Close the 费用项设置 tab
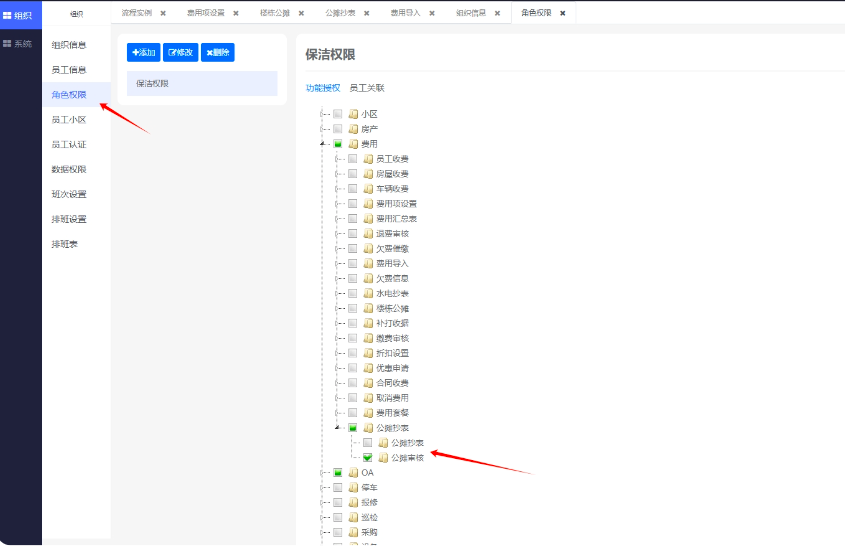Image resolution: width=845 pixels, height=554 pixels. [x=236, y=13]
